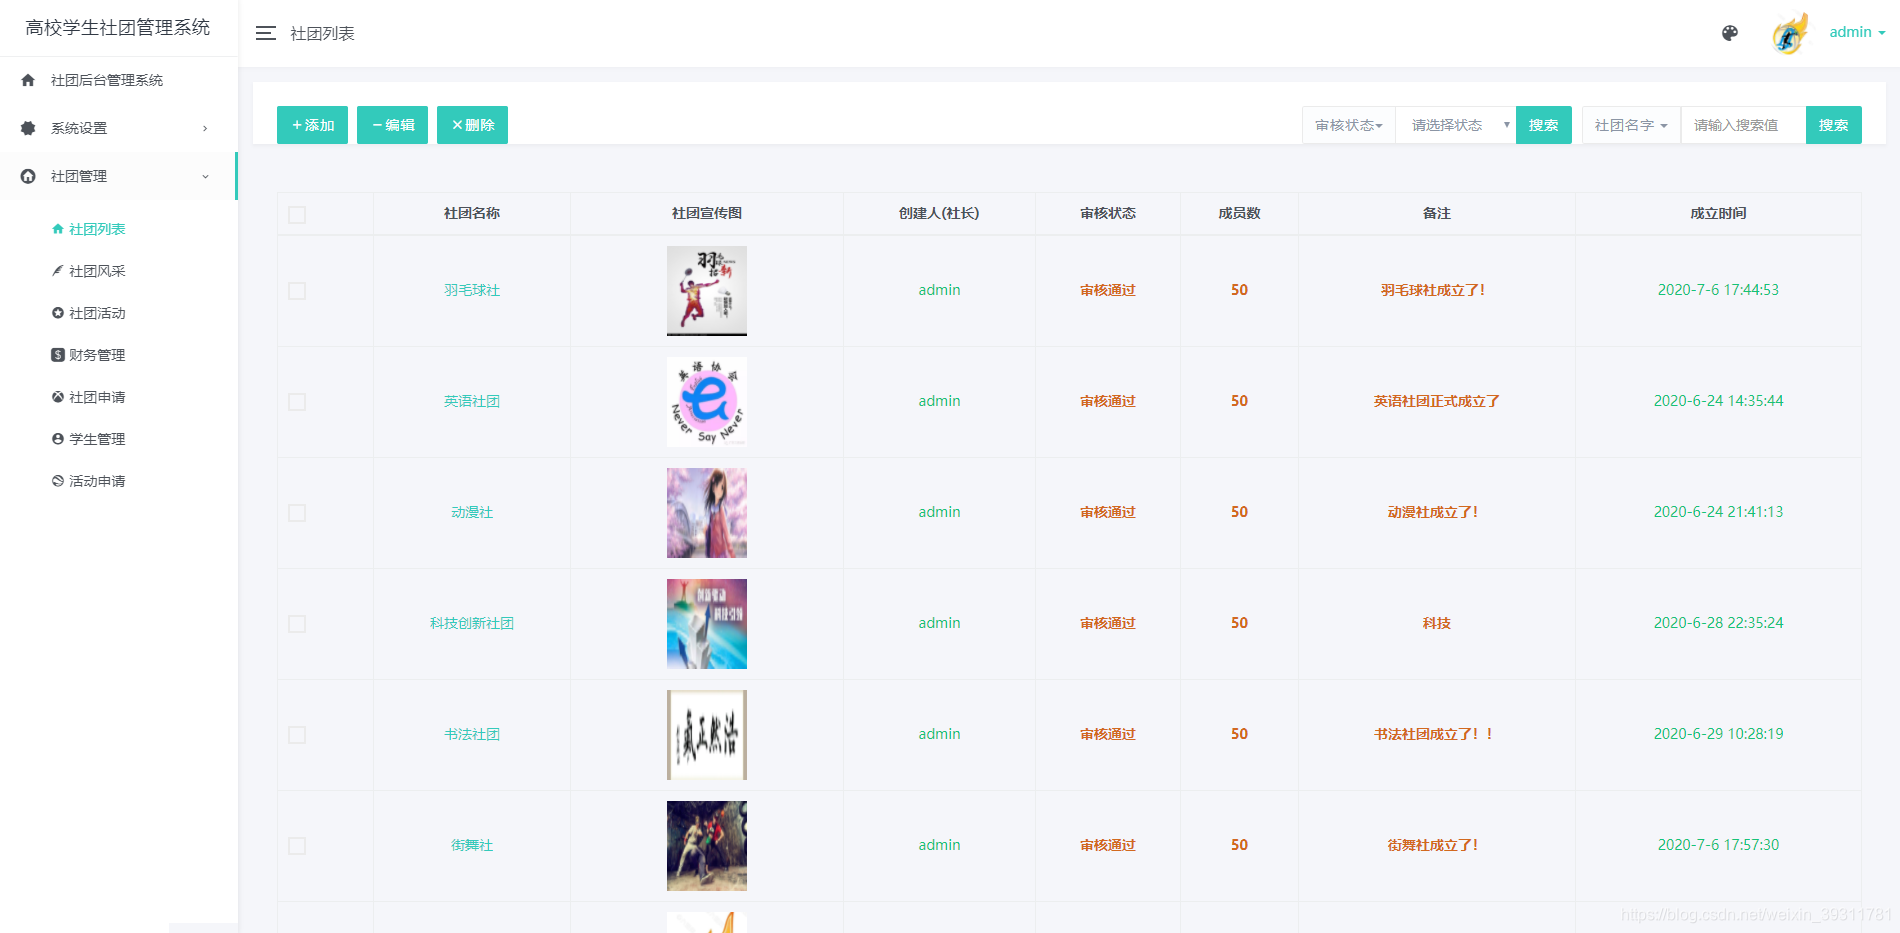The width and height of the screenshot is (1900, 933).
Task: Open the 社团名字 search-field dropdown
Action: [1631, 125]
